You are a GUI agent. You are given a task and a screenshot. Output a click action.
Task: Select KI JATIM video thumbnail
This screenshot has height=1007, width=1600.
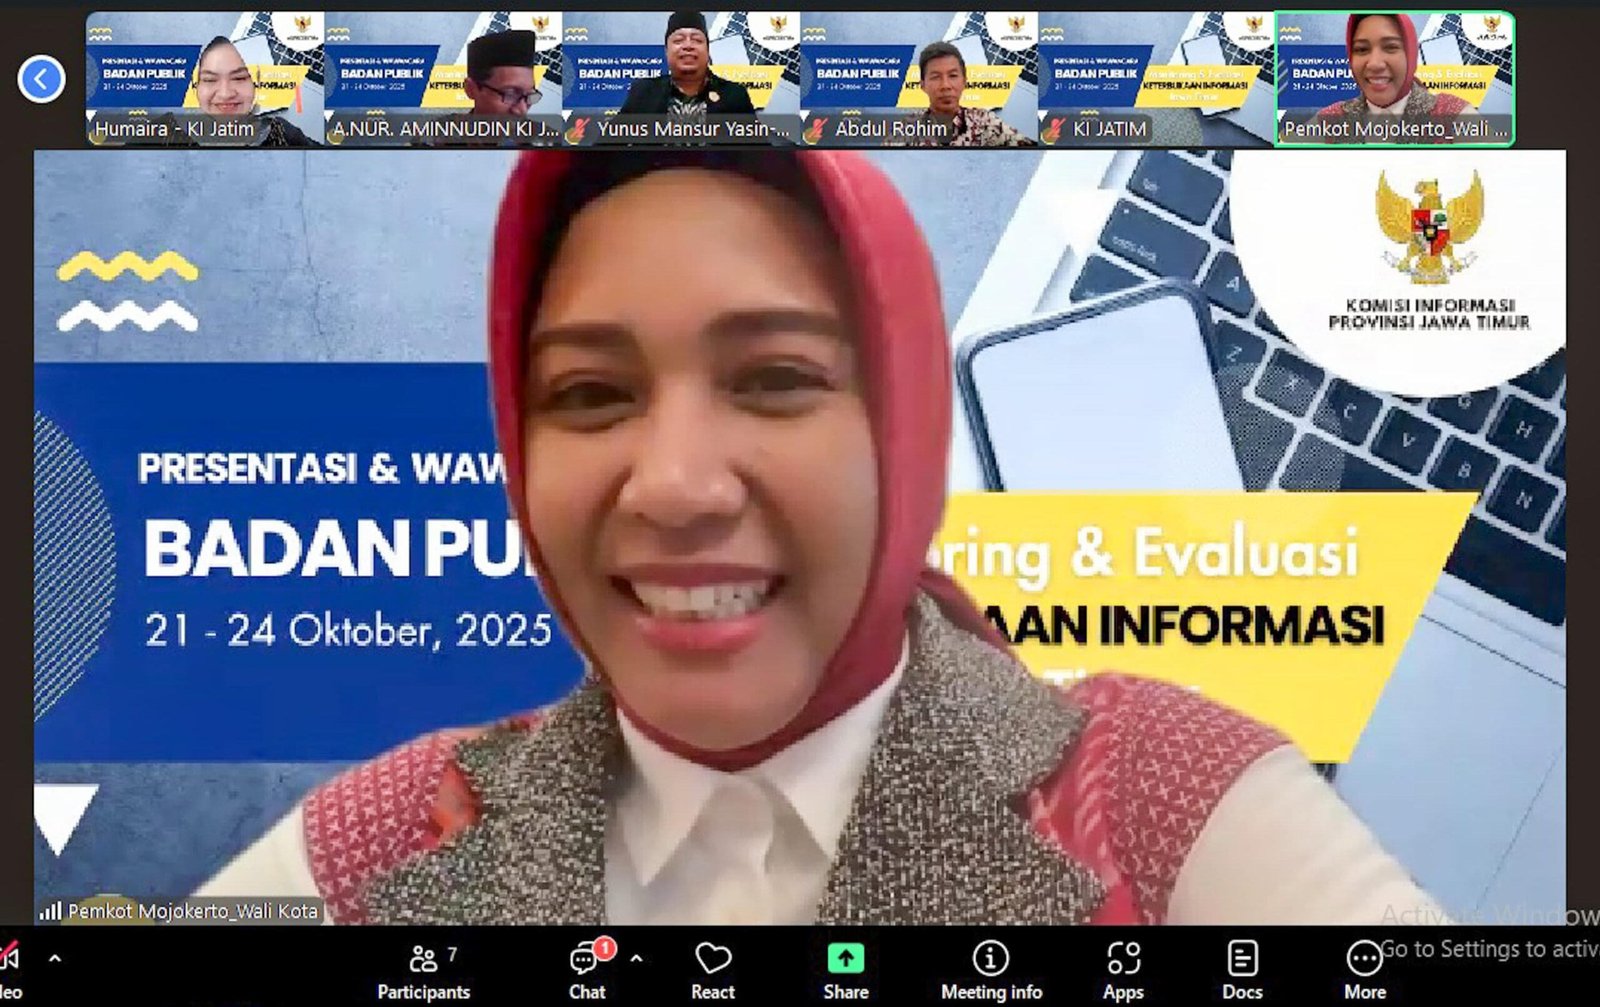click(1156, 79)
